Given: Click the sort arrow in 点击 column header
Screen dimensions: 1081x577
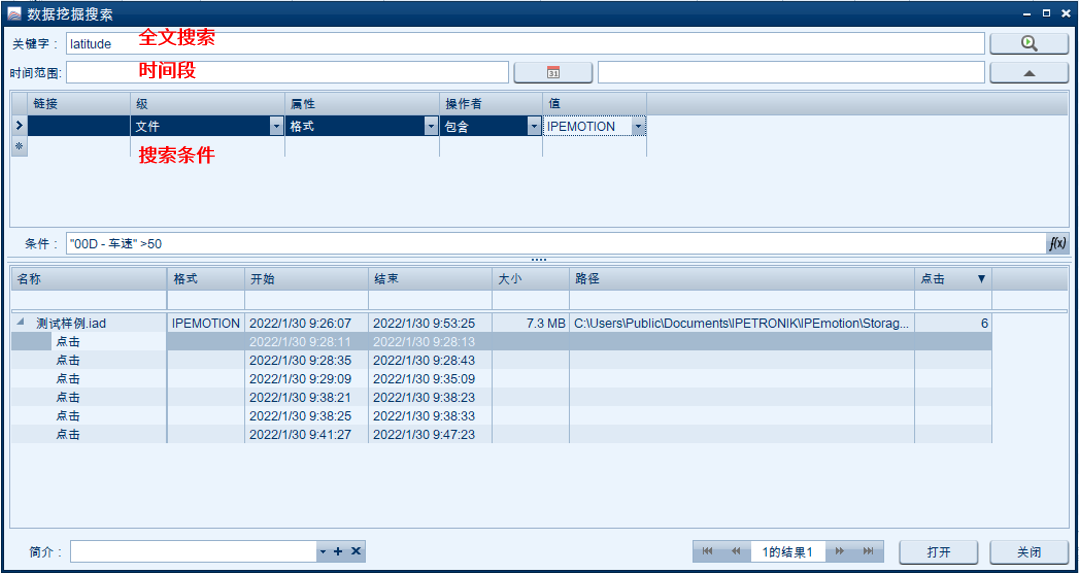Looking at the screenshot, I should [982, 279].
